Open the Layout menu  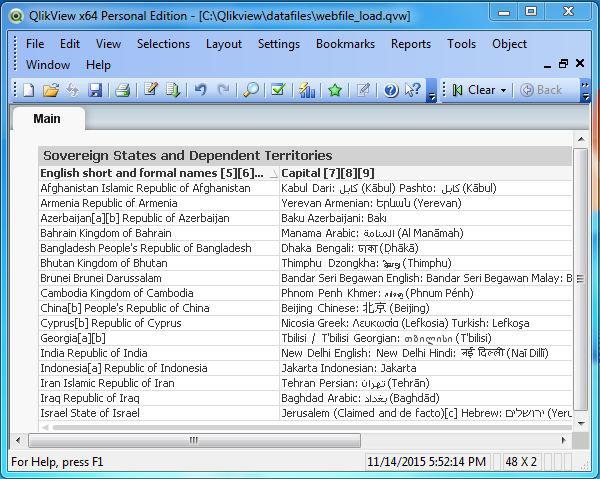point(224,44)
